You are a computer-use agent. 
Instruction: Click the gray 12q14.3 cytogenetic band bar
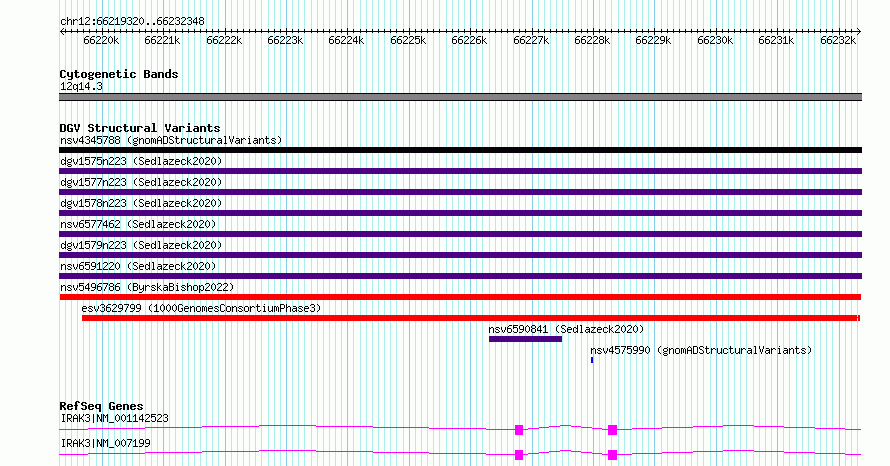[x=460, y=97]
